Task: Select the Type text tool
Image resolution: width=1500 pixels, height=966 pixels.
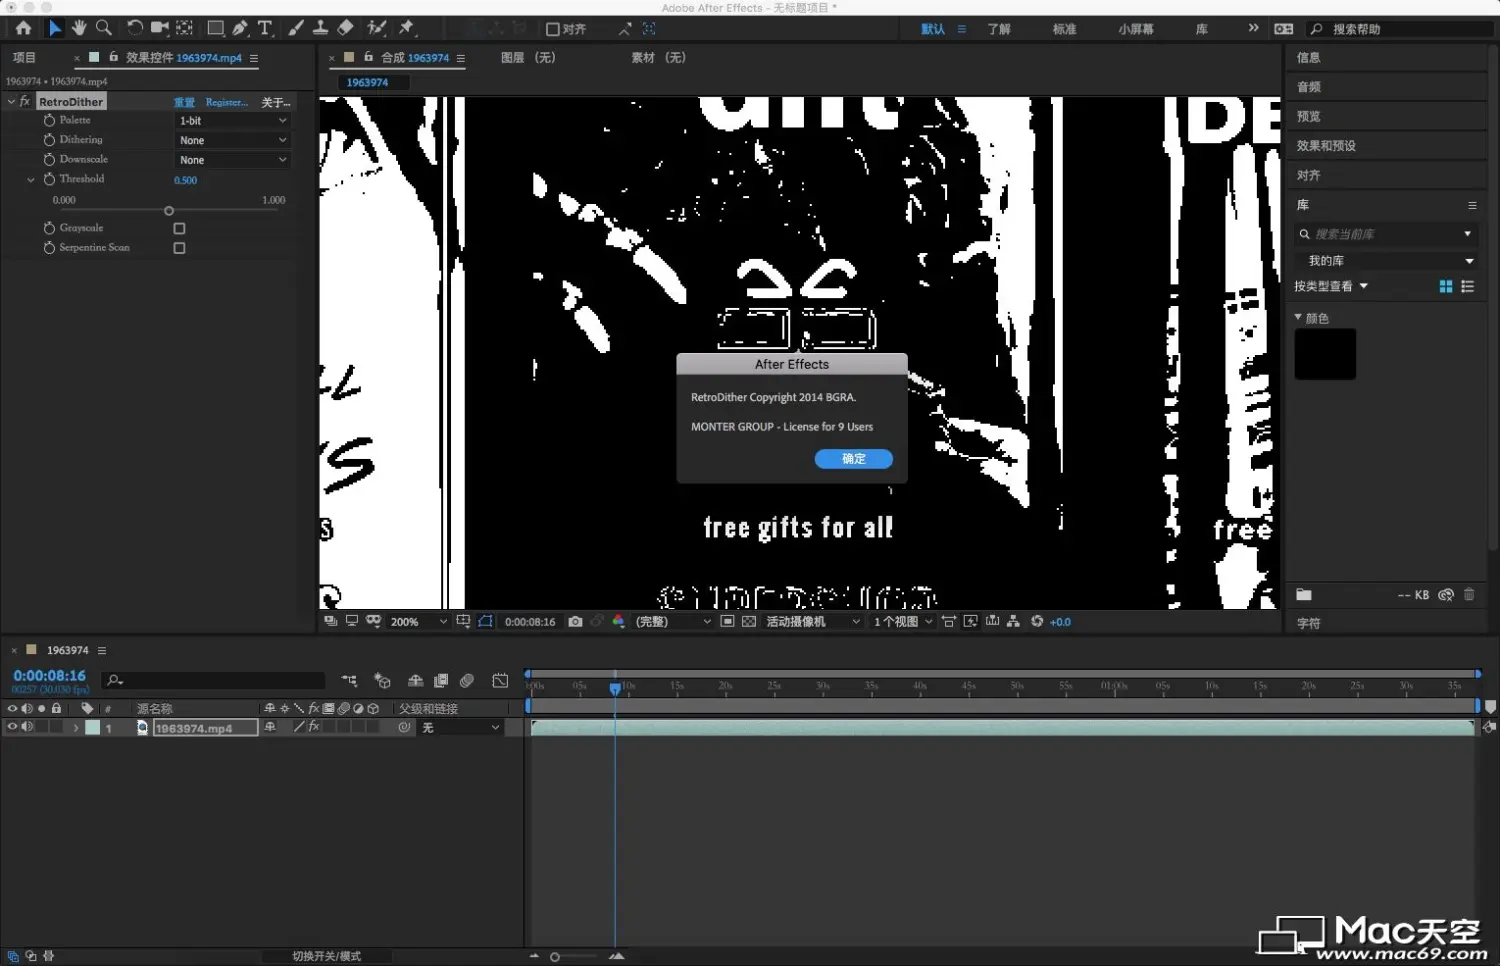Action: tap(265, 28)
